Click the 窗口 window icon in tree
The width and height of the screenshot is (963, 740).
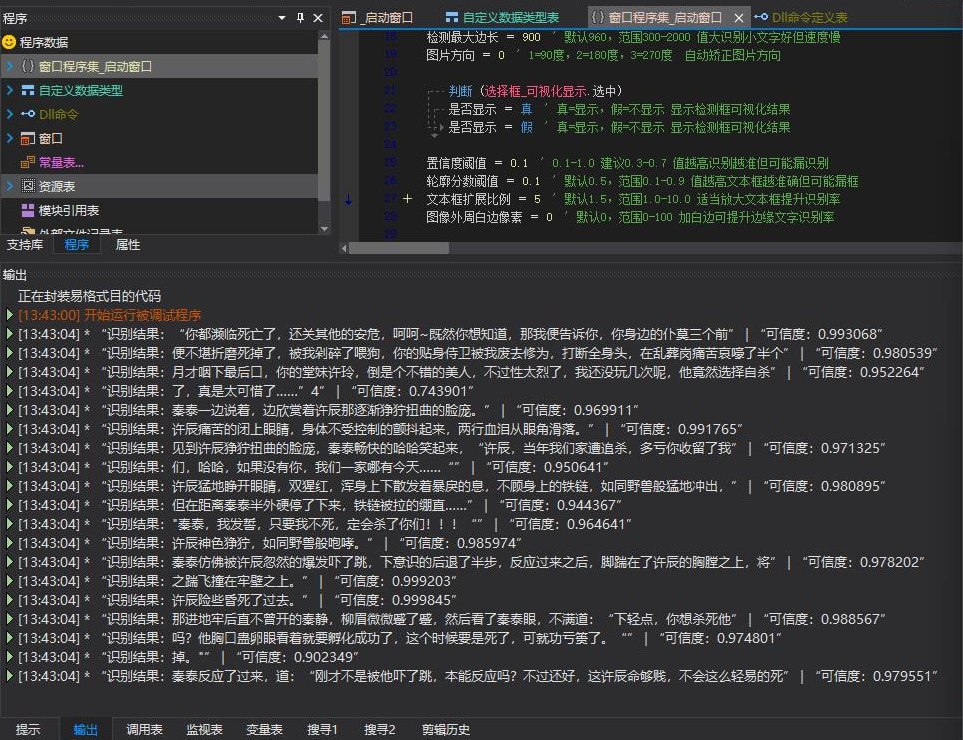[27, 138]
